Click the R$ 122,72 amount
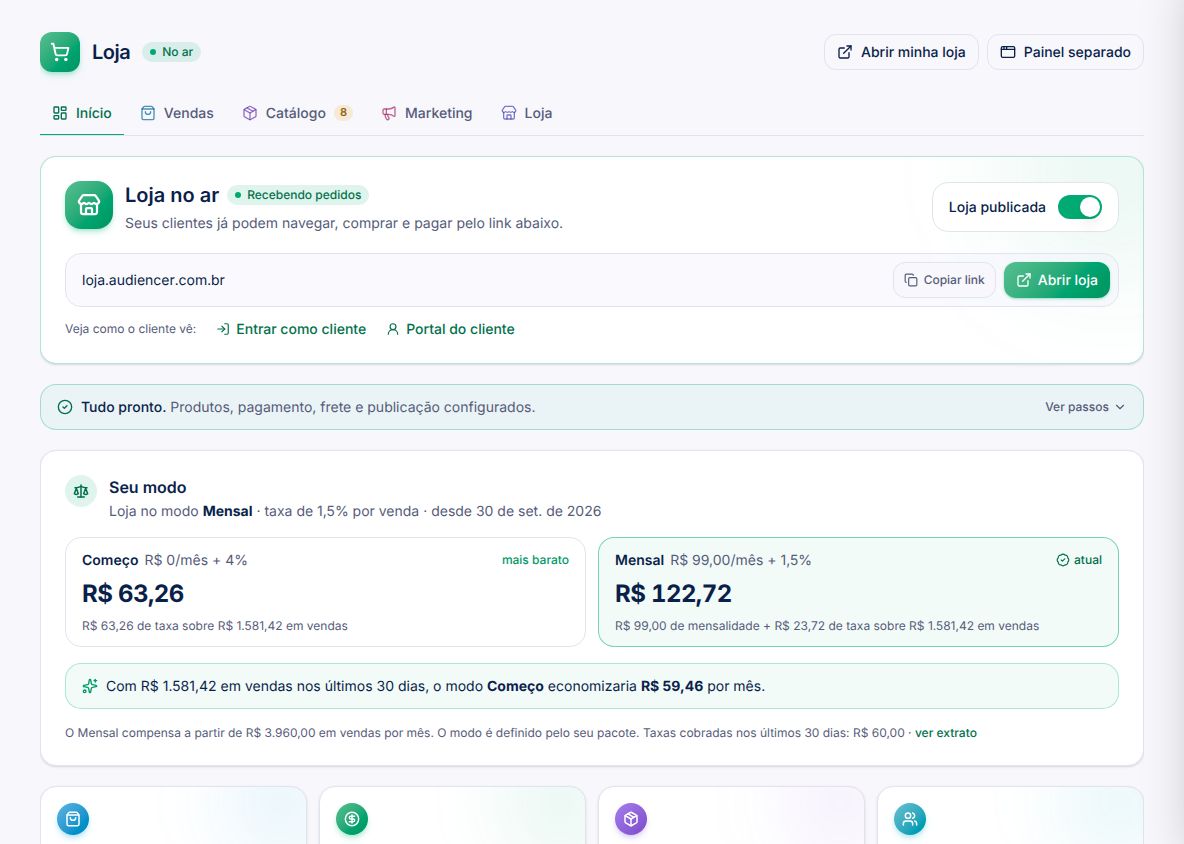Viewport: 1184px width, 844px height. pos(674,593)
